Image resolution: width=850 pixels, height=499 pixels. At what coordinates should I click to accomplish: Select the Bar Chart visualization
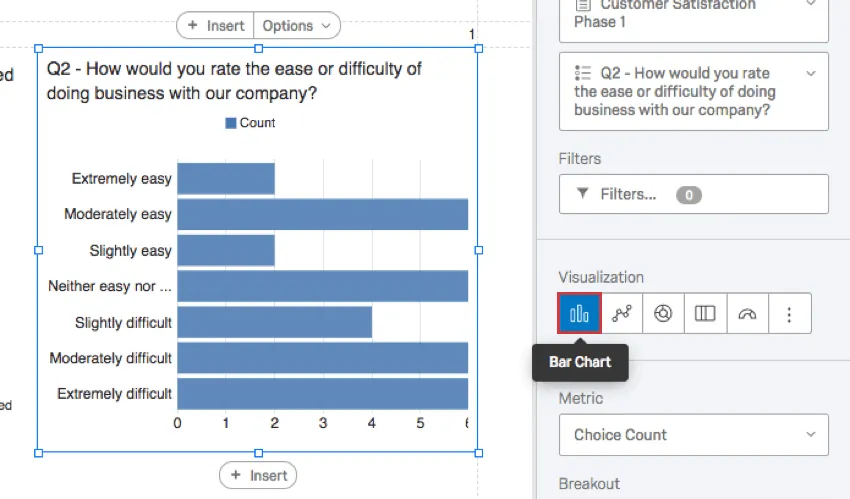[579, 314]
